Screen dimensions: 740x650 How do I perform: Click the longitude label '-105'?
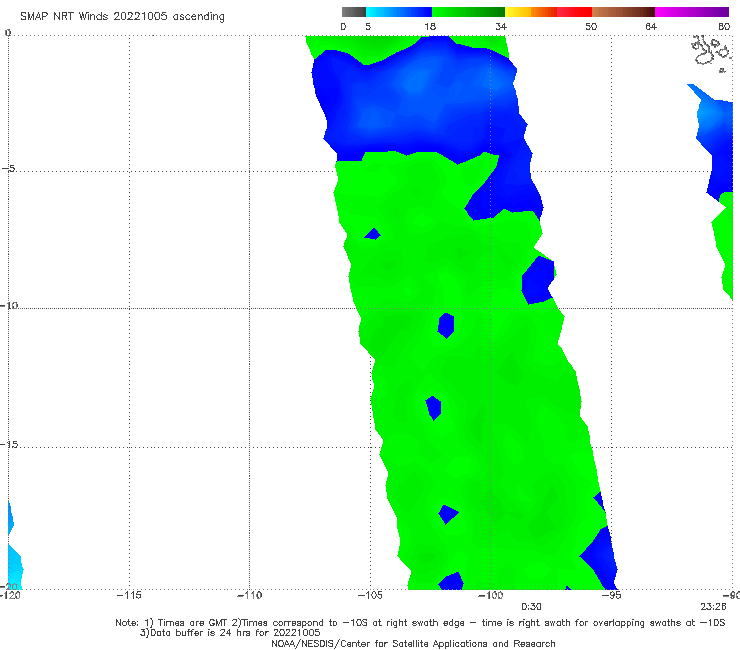[370, 595]
